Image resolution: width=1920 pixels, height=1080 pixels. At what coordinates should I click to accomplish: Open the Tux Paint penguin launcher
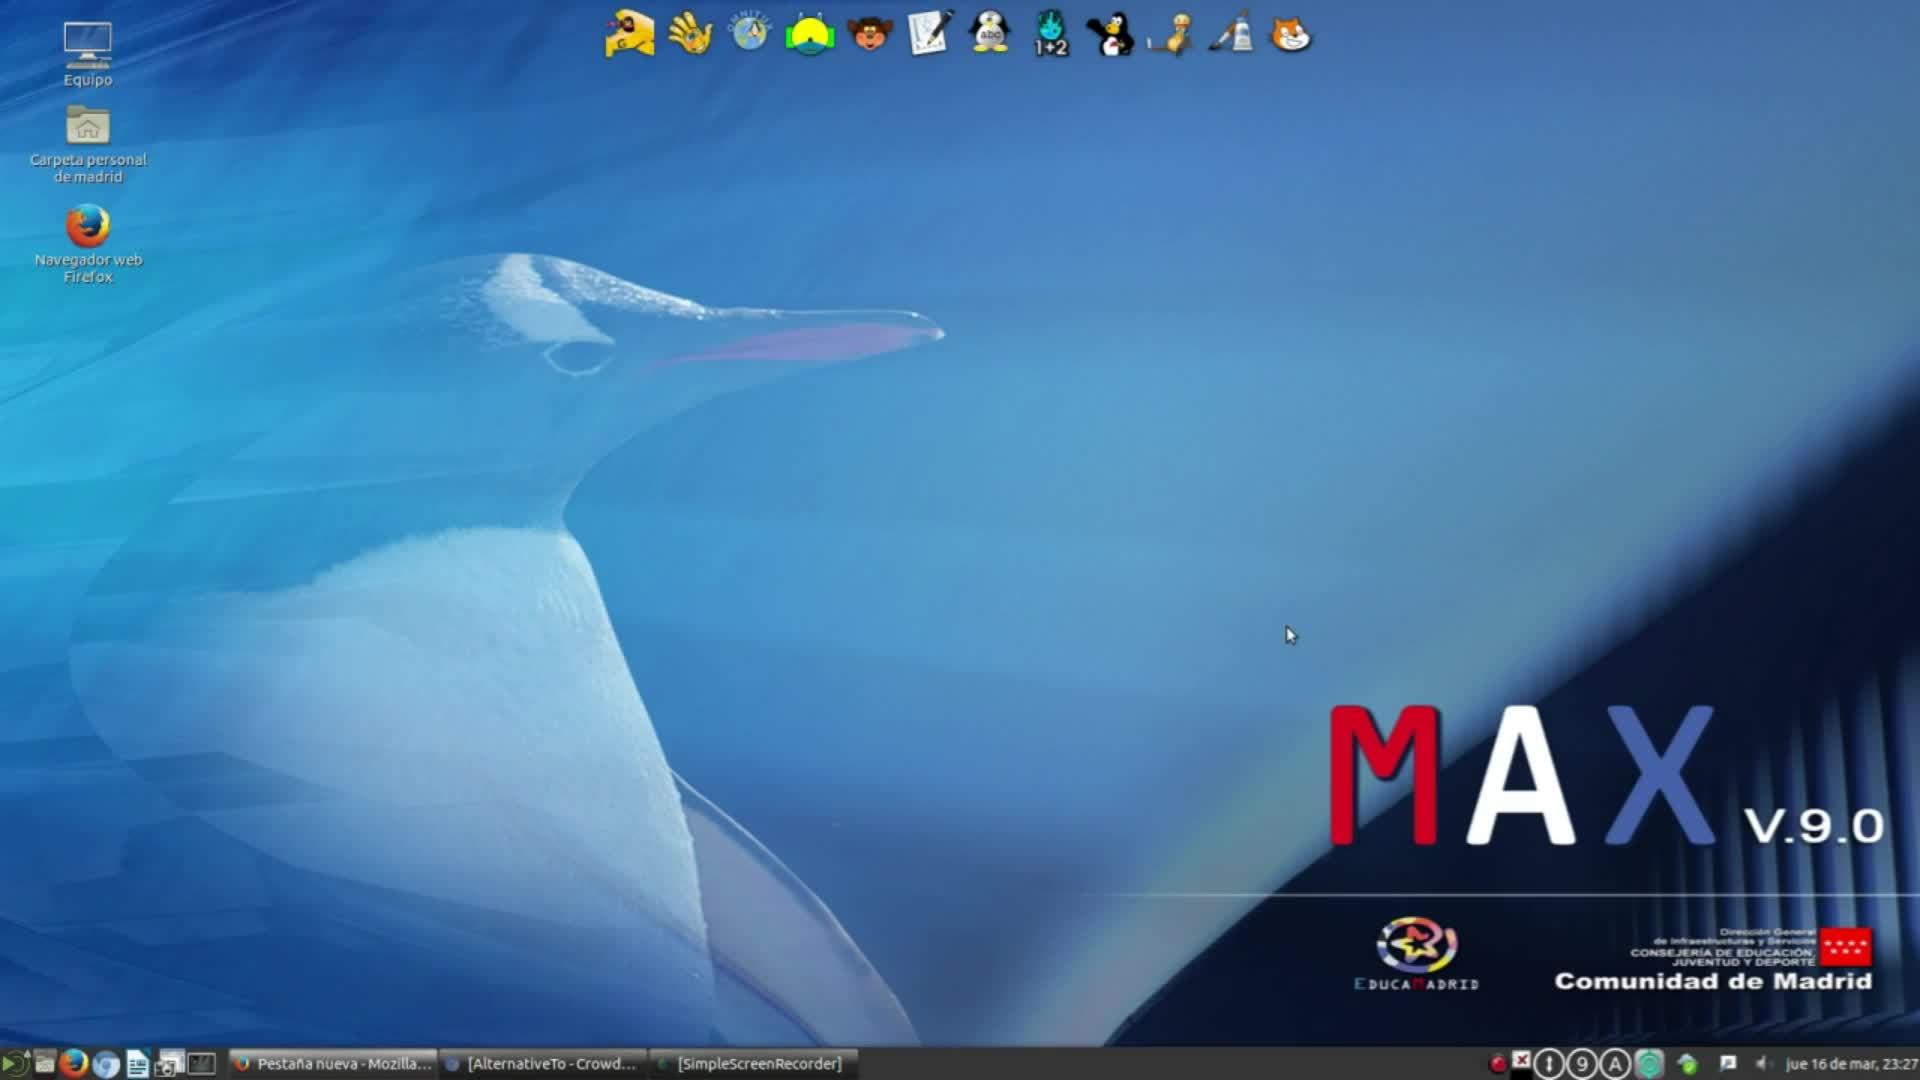[1110, 35]
